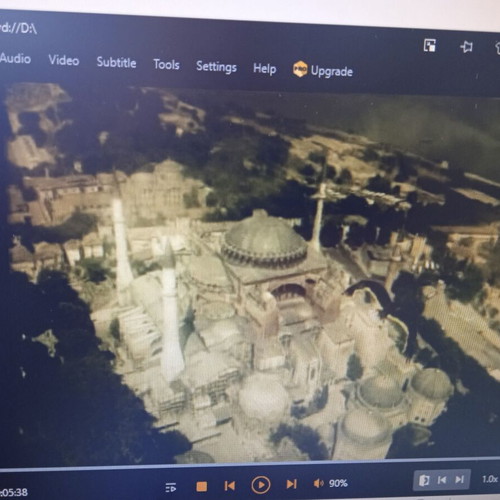This screenshot has height=500, width=500.
Task: Switch to mini picture-in-picture mode
Action: click(x=430, y=45)
